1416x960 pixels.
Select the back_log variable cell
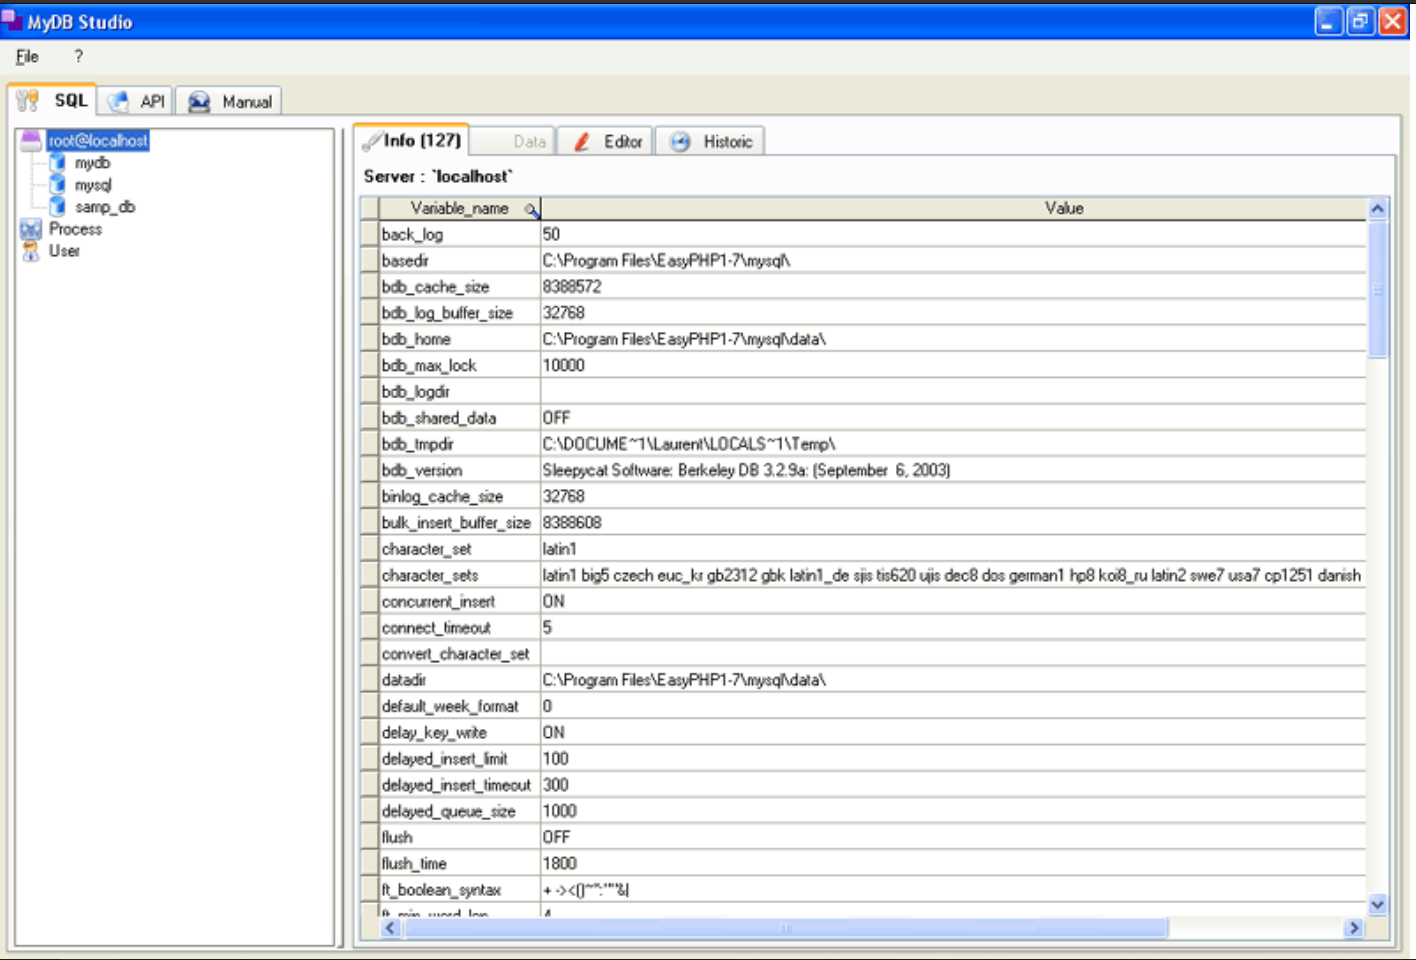460,234
